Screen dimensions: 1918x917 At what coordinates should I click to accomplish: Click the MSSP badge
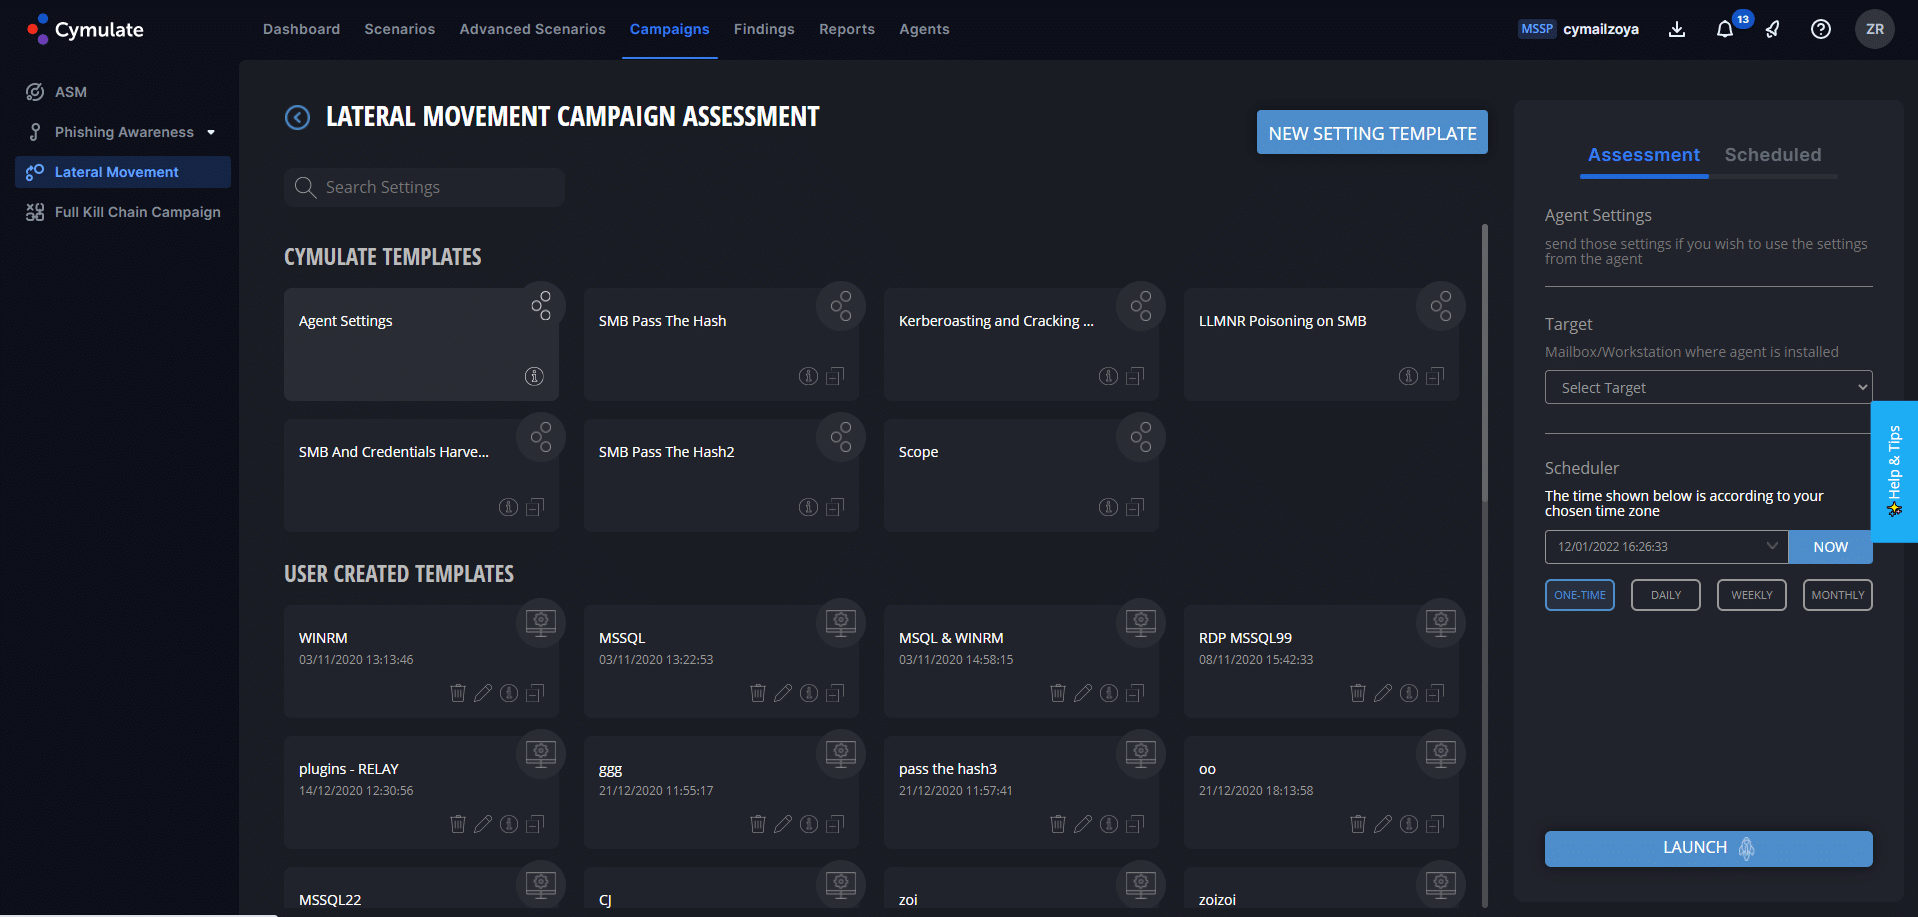tap(1537, 29)
